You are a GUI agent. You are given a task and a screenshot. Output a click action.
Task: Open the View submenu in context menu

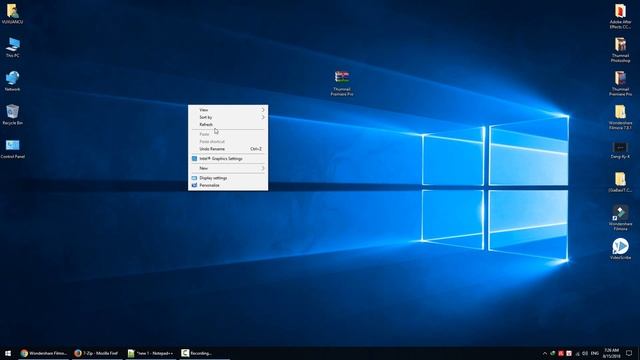tap(228, 110)
